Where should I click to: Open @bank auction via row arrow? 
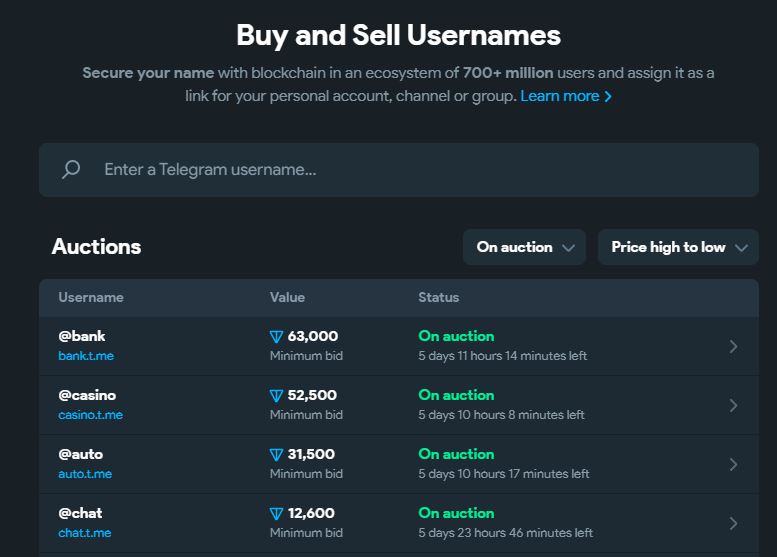(x=733, y=346)
